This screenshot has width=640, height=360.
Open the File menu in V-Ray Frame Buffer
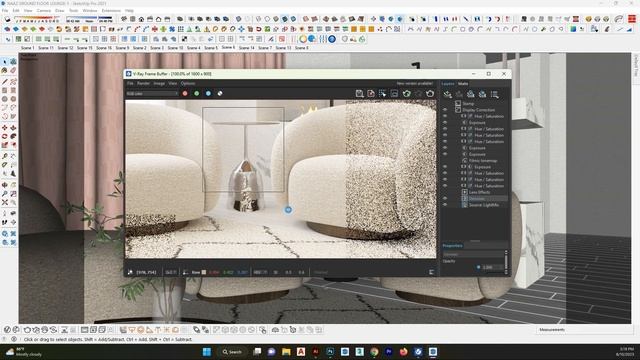(x=130, y=83)
